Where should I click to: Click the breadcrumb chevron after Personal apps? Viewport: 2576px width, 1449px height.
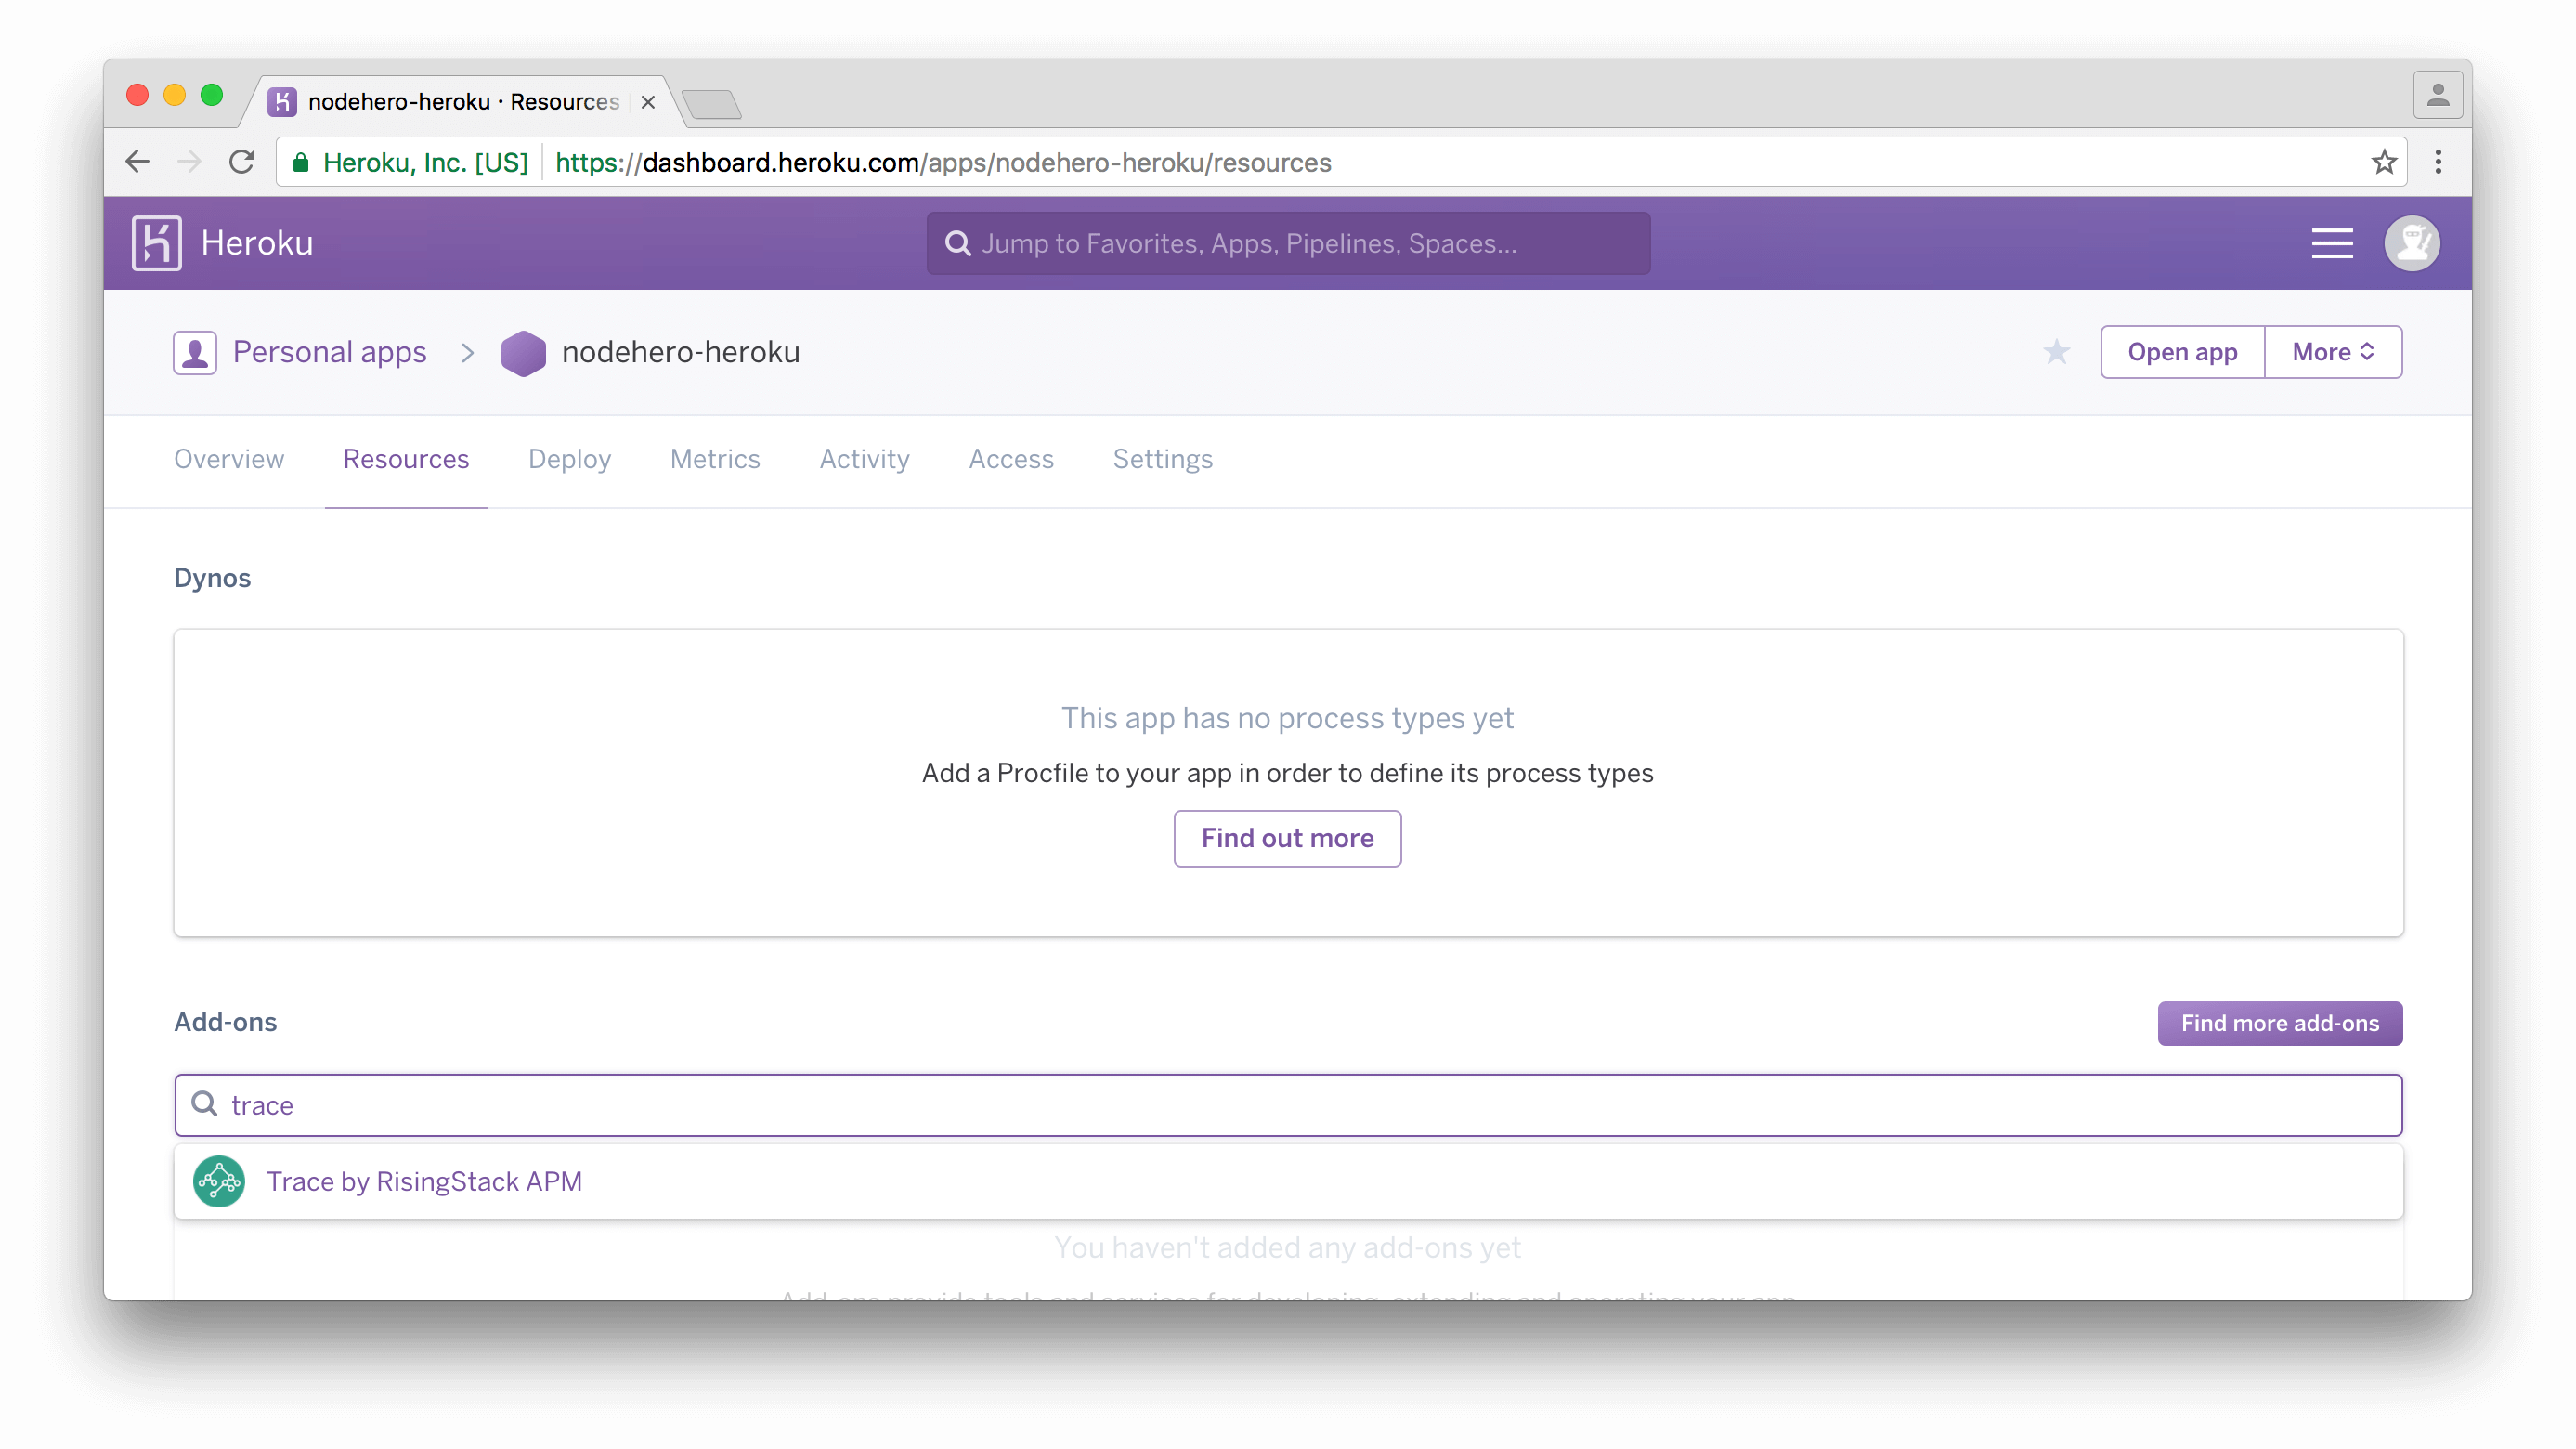(467, 353)
